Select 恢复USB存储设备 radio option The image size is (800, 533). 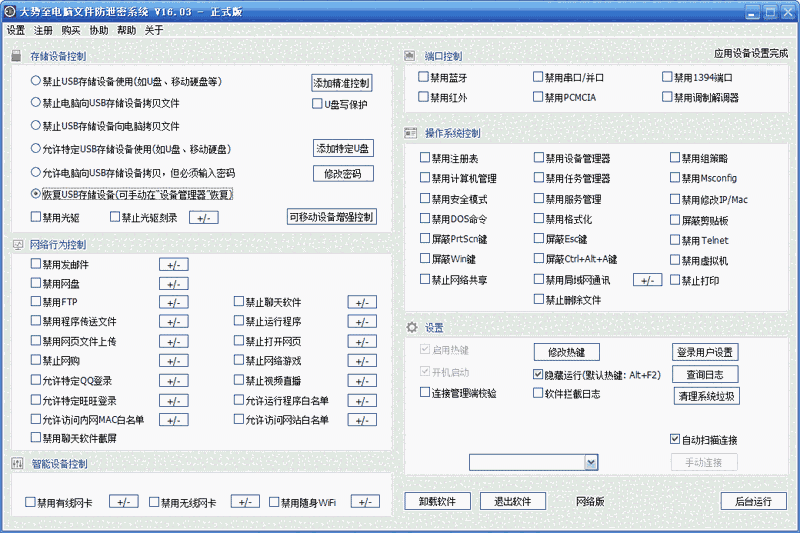click(36, 194)
